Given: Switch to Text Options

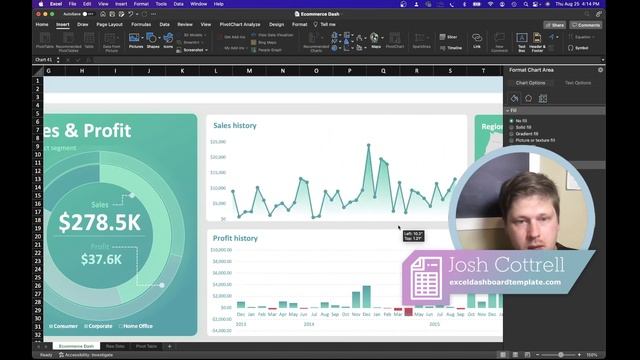Looking at the screenshot, I should 578,83.
